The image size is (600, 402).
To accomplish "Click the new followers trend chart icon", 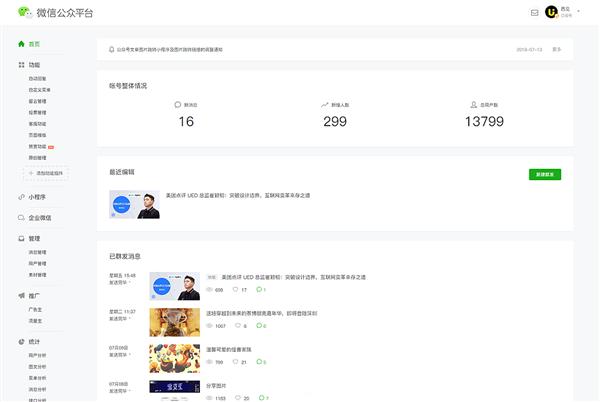I will (x=325, y=104).
